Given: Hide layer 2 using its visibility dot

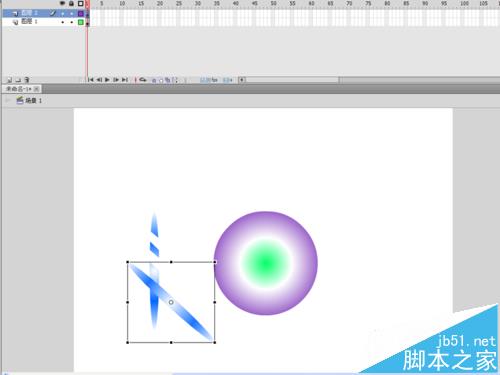Looking at the screenshot, I should coord(63,14).
